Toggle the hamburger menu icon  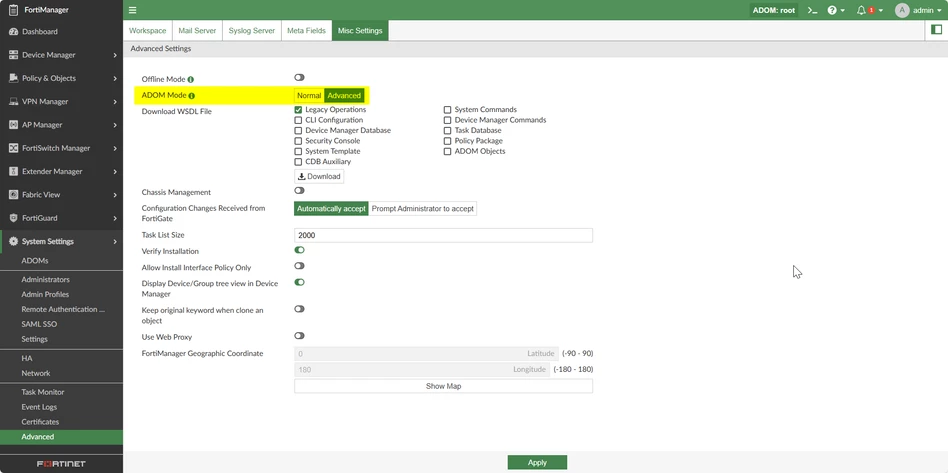[132, 10]
